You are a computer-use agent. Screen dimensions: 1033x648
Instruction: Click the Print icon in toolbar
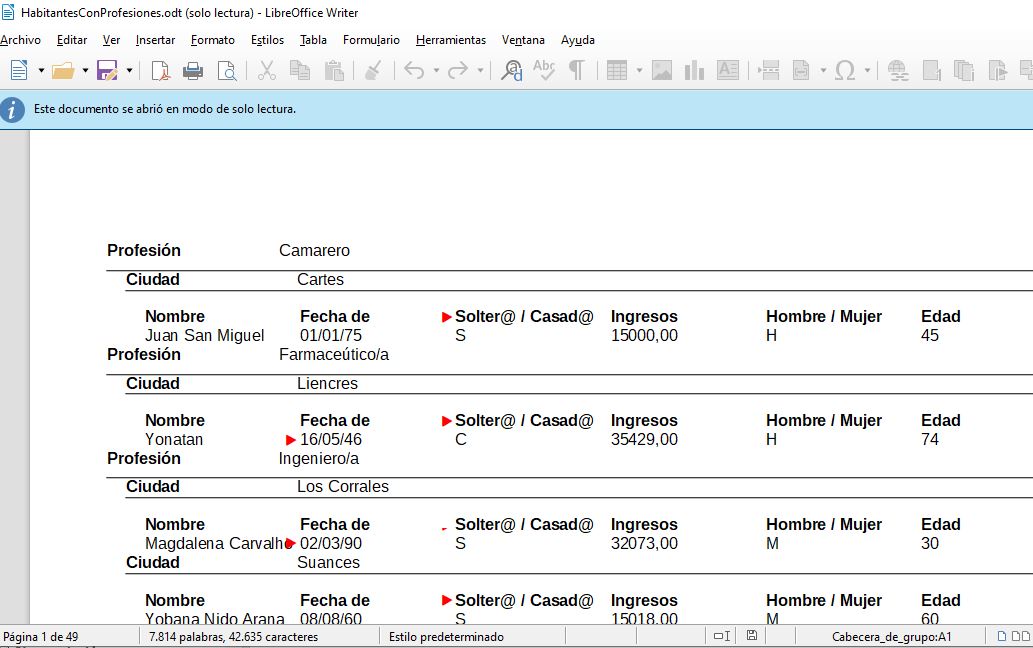pyautogui.click(x=192, y=70)
